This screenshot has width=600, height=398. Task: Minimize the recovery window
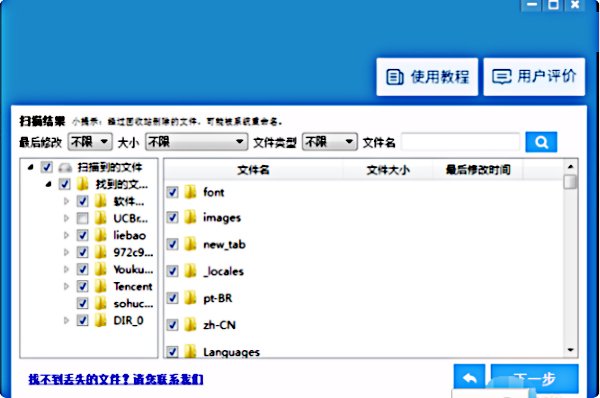(531, 5)
